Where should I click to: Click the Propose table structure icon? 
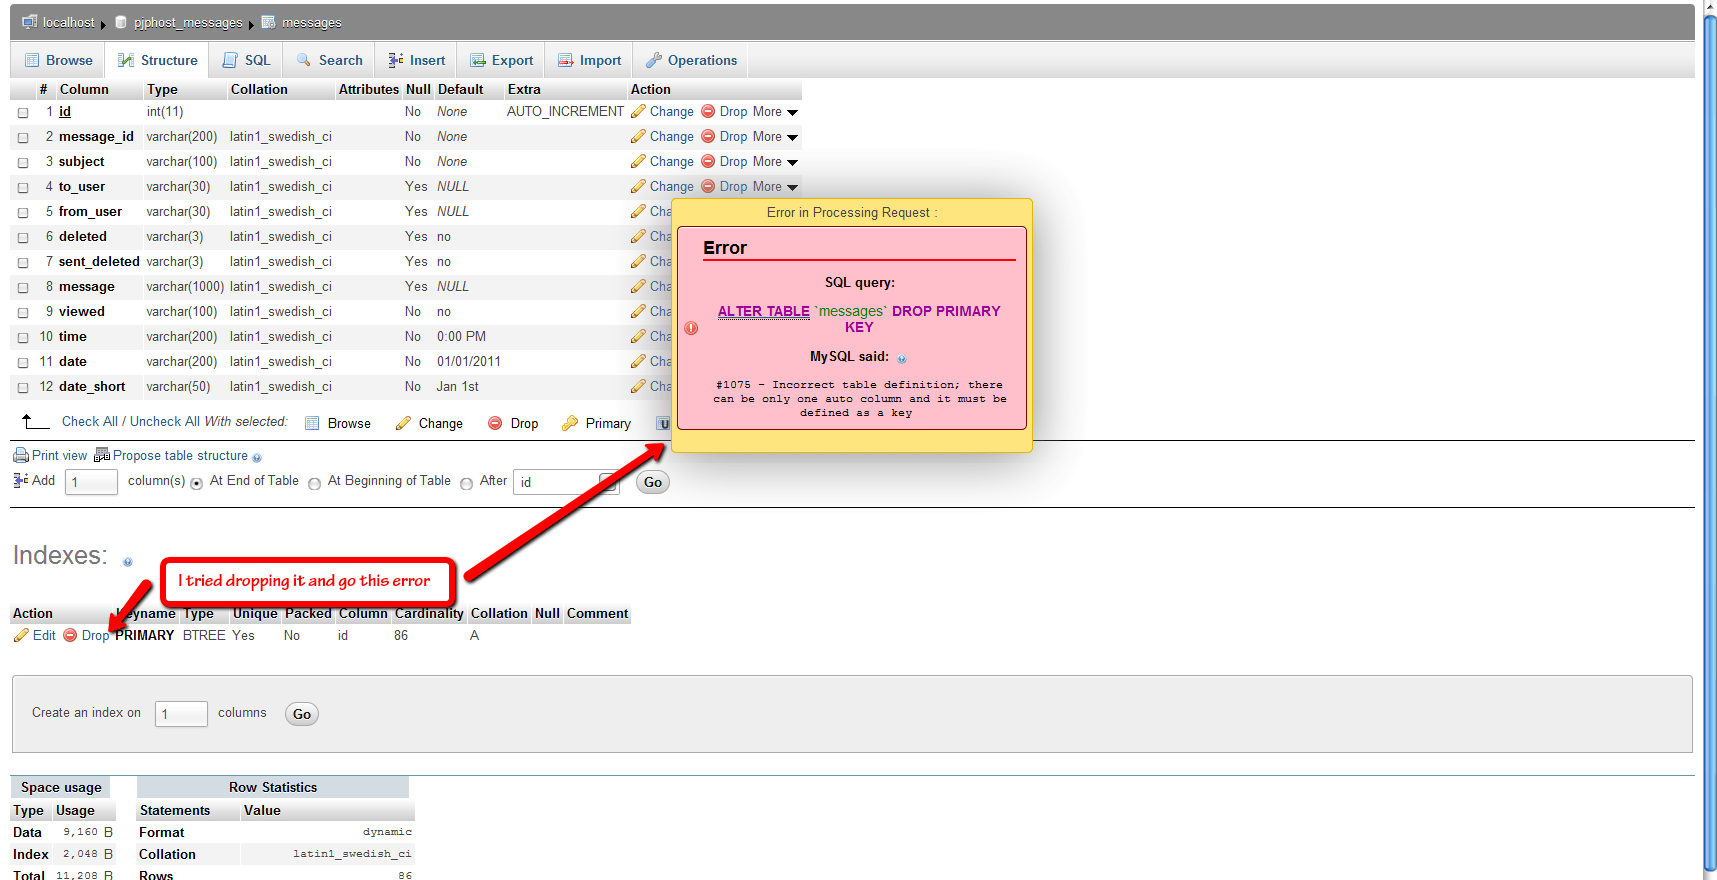[x=102, y=455]
